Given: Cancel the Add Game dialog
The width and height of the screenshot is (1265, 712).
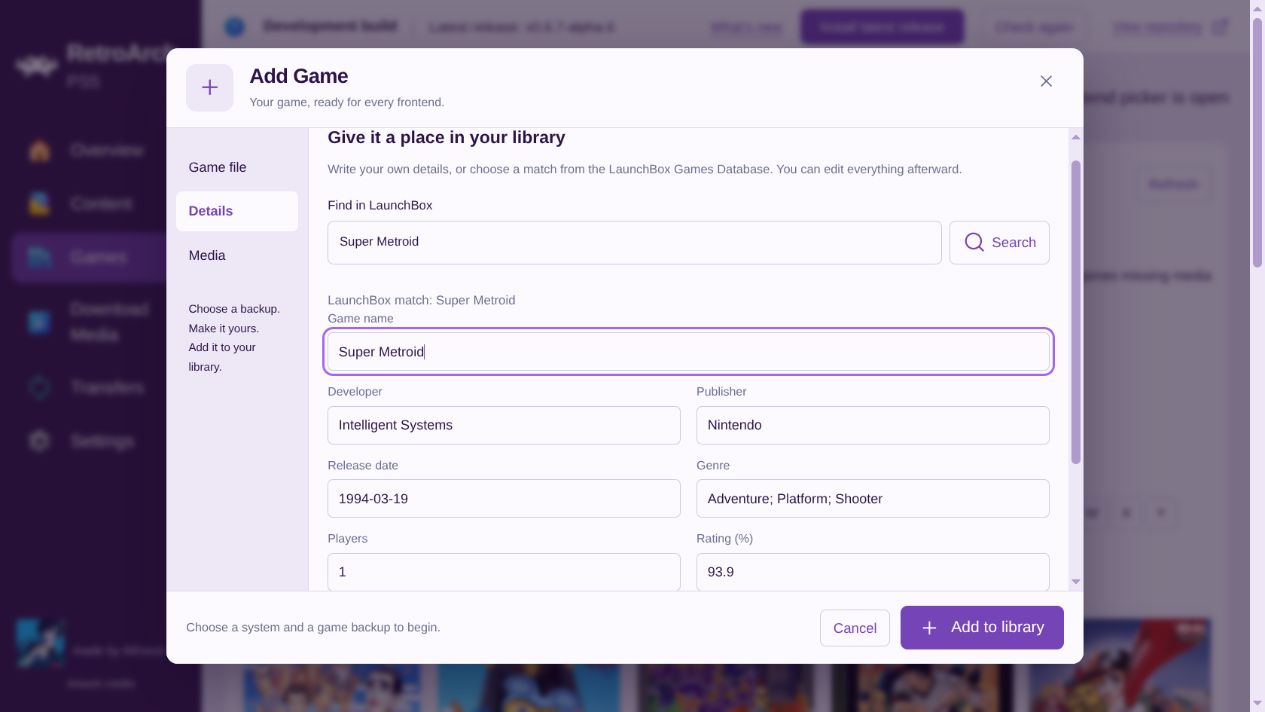Looking at the screenshot, I should click(x=855, y=628).
